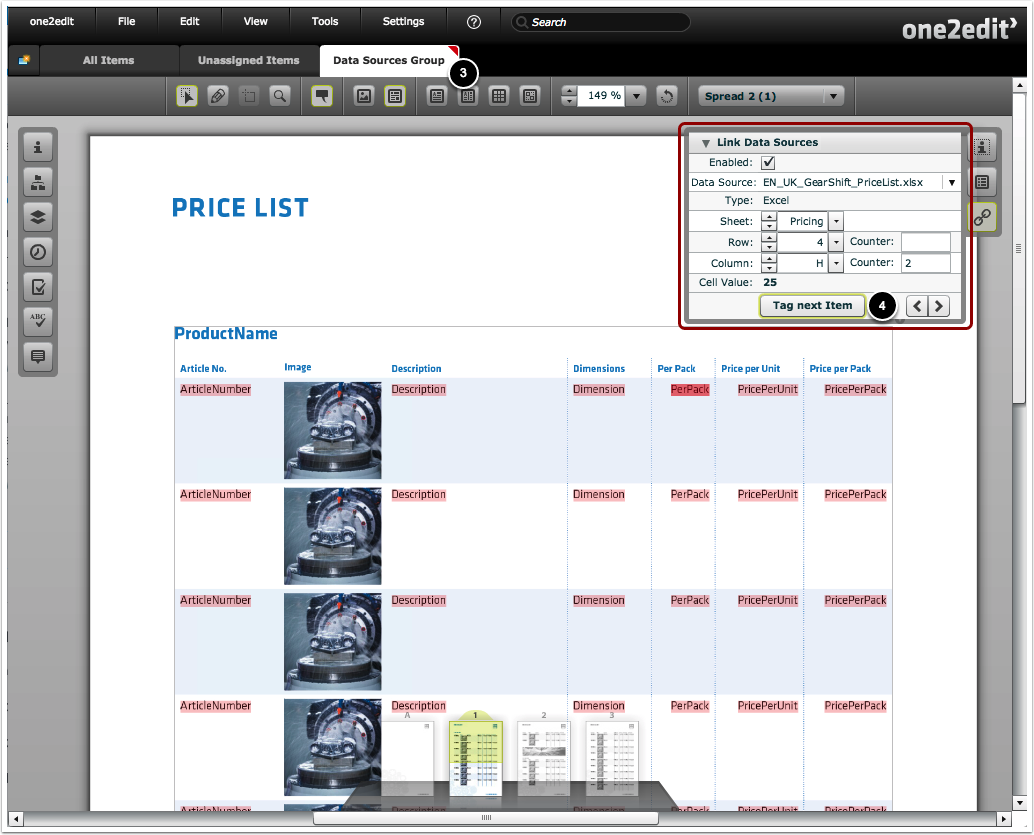Select page thumbnail 3 in page navigator

tap(613, 757)
